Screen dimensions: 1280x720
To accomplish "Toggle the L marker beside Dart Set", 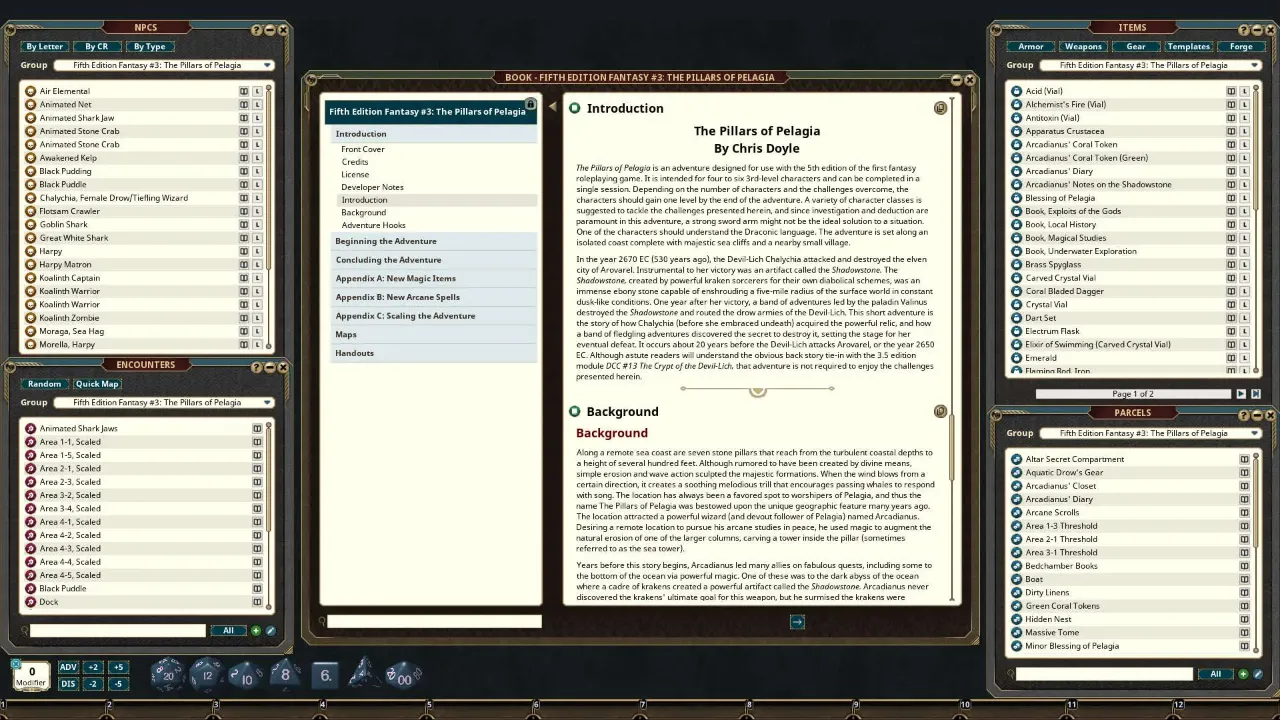I will click(x=1245, y=318).
